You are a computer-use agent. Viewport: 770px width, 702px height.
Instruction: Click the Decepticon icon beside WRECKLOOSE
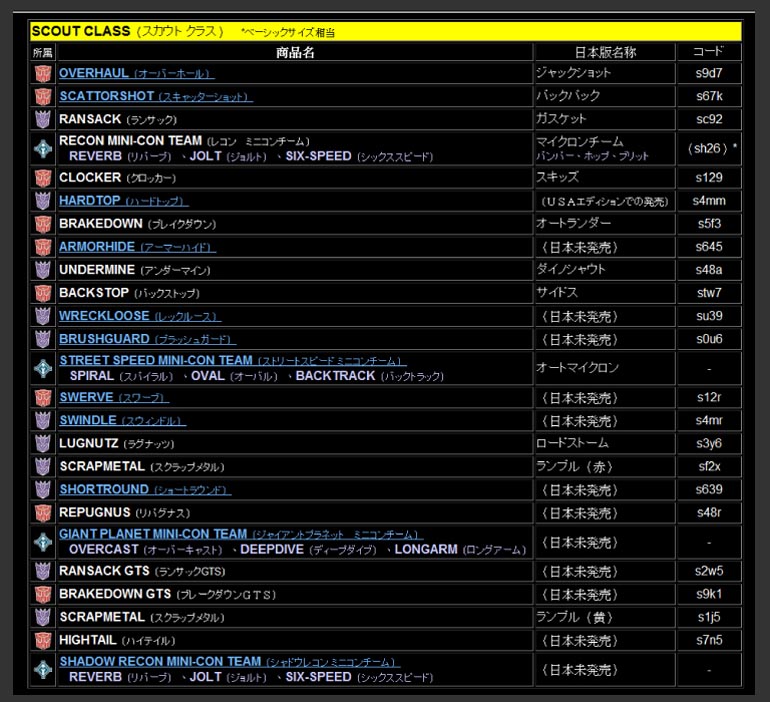(43, 316)
